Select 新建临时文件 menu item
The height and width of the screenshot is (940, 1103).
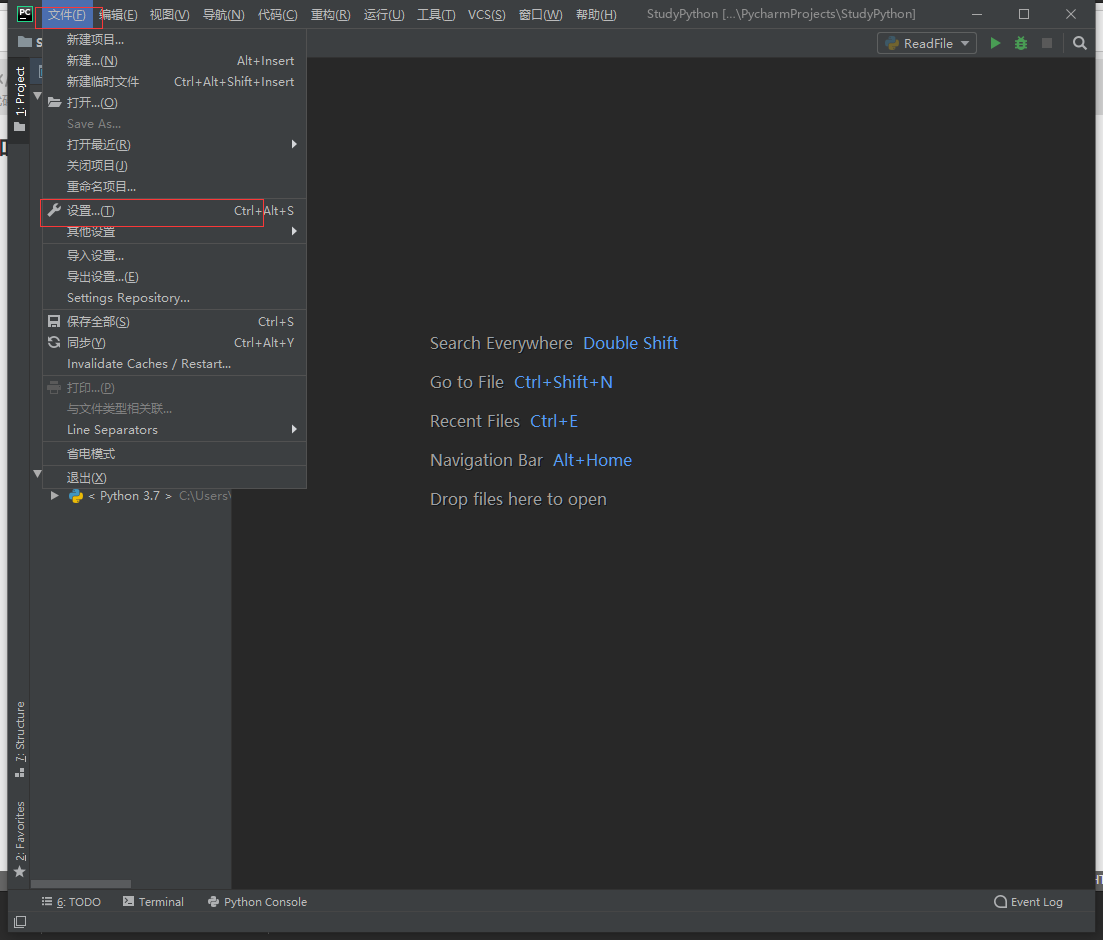pos(174,82)
